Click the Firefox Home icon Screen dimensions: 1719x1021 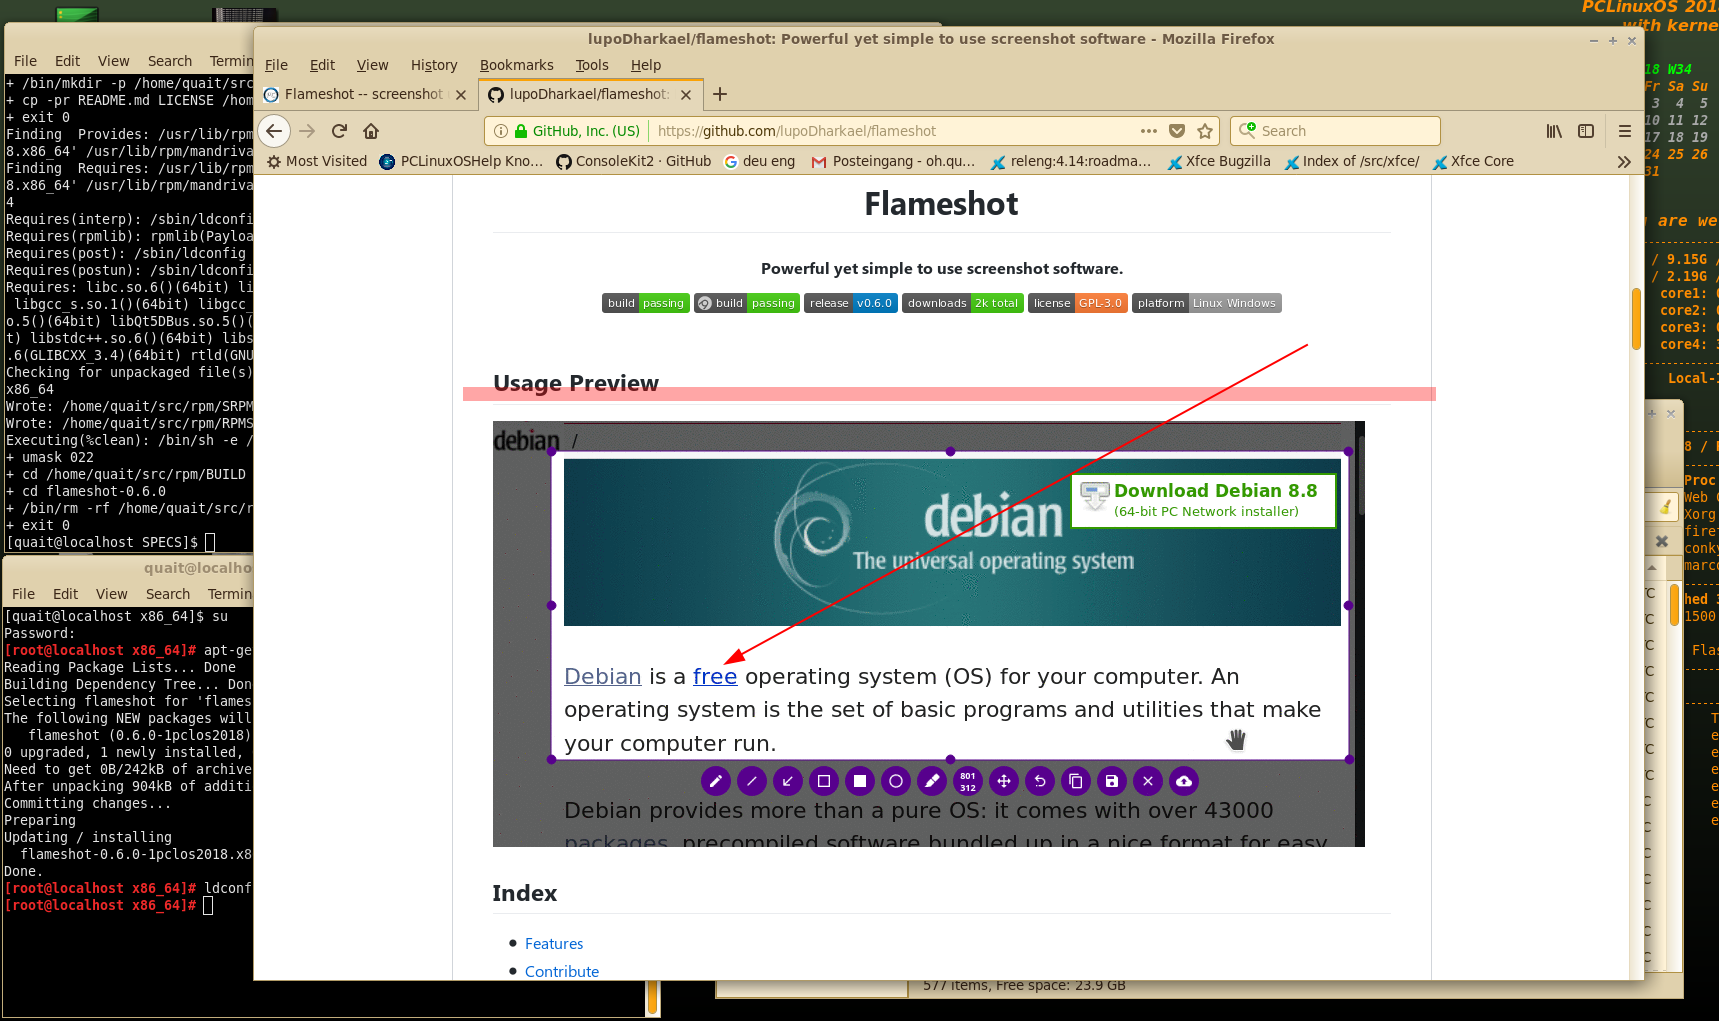[x=371, y=131]
